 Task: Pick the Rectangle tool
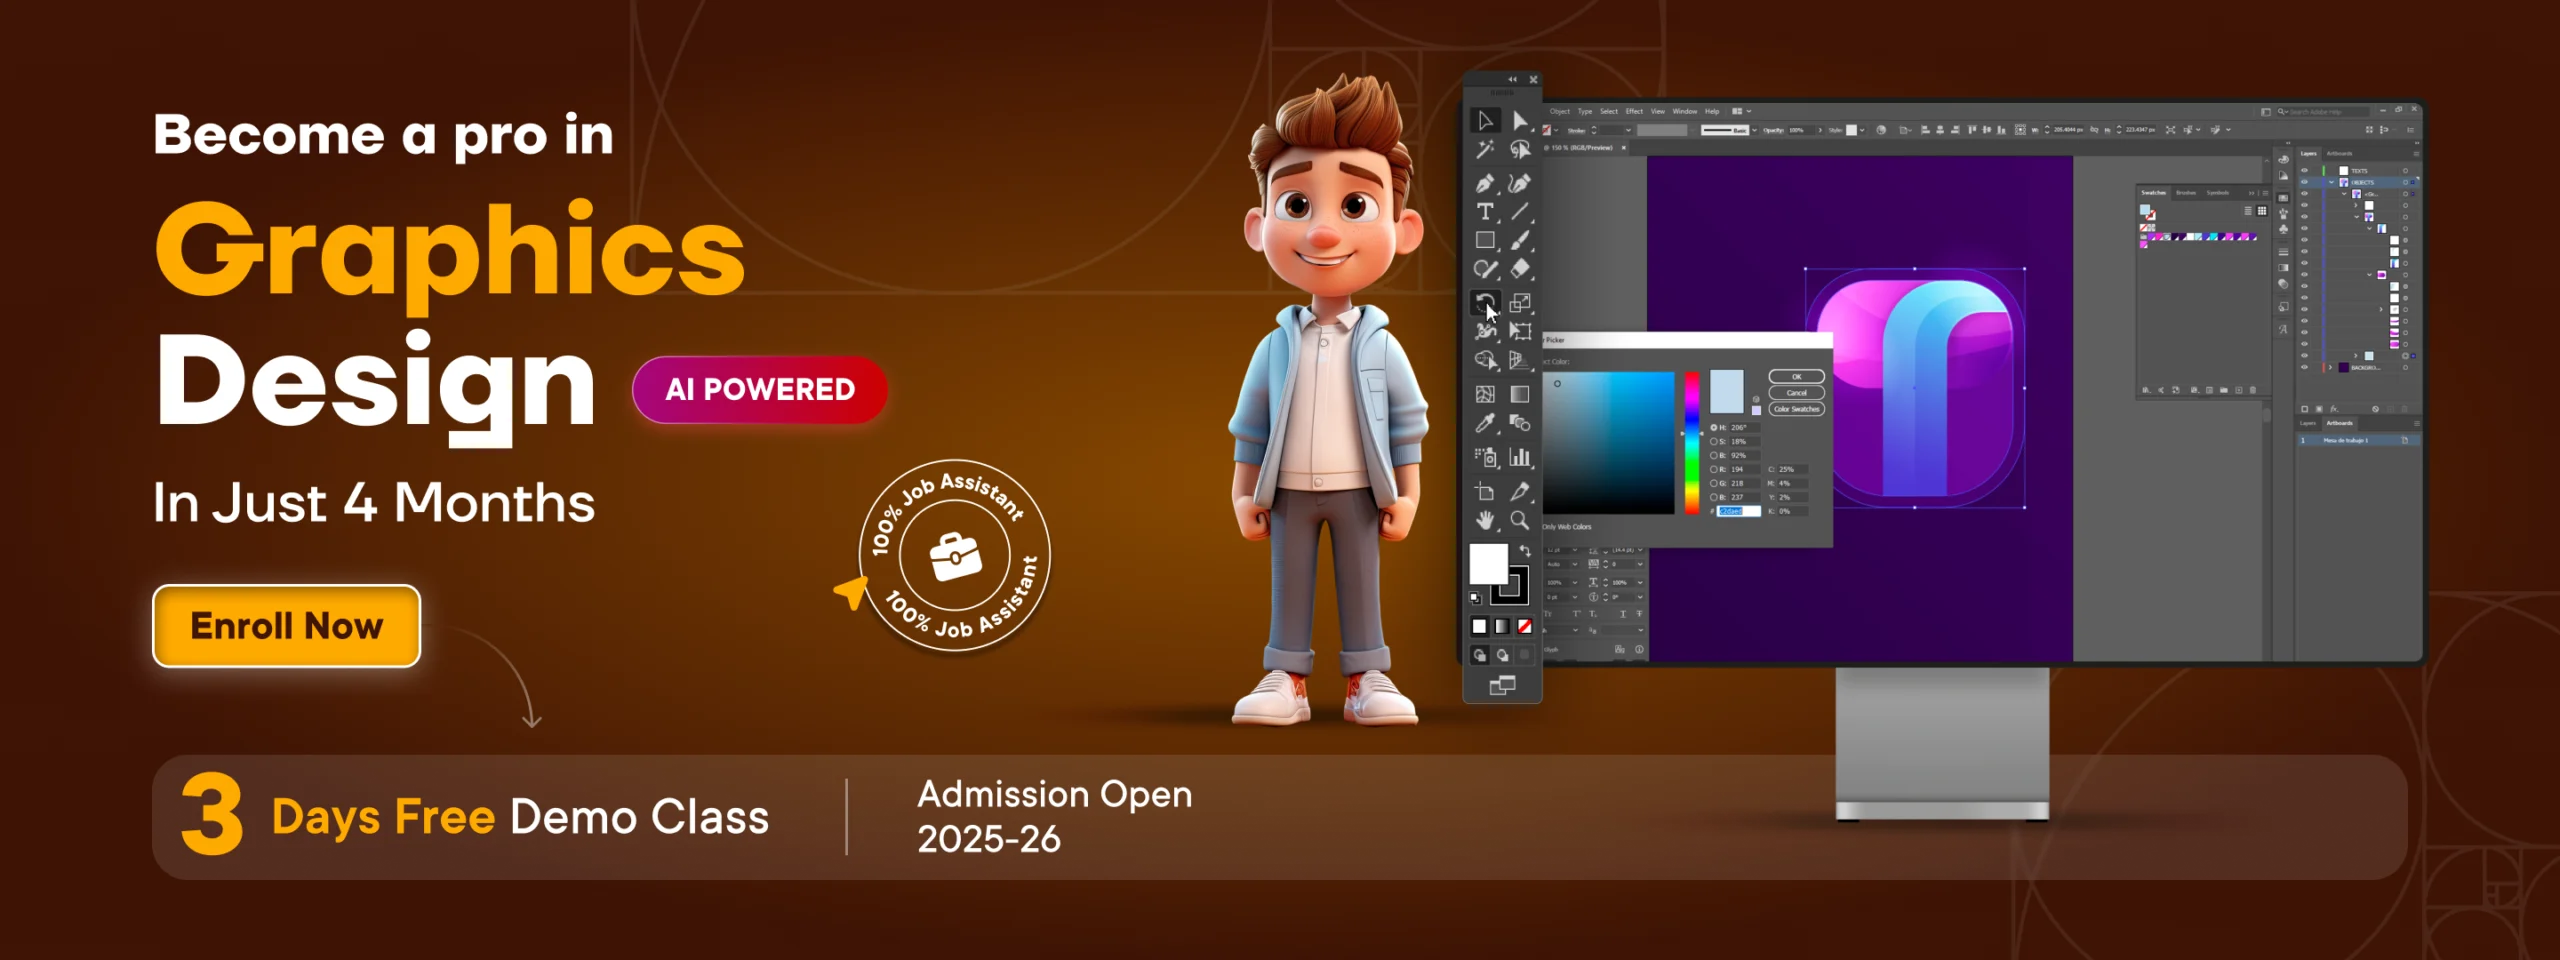pos(1485,241)
